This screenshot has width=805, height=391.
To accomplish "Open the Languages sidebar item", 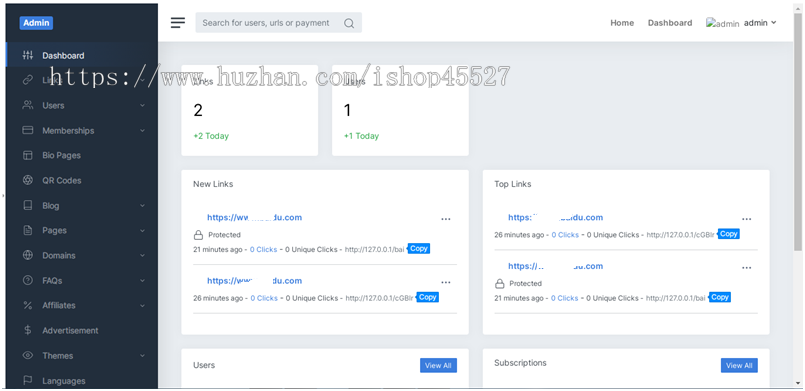I will point(82,380).
